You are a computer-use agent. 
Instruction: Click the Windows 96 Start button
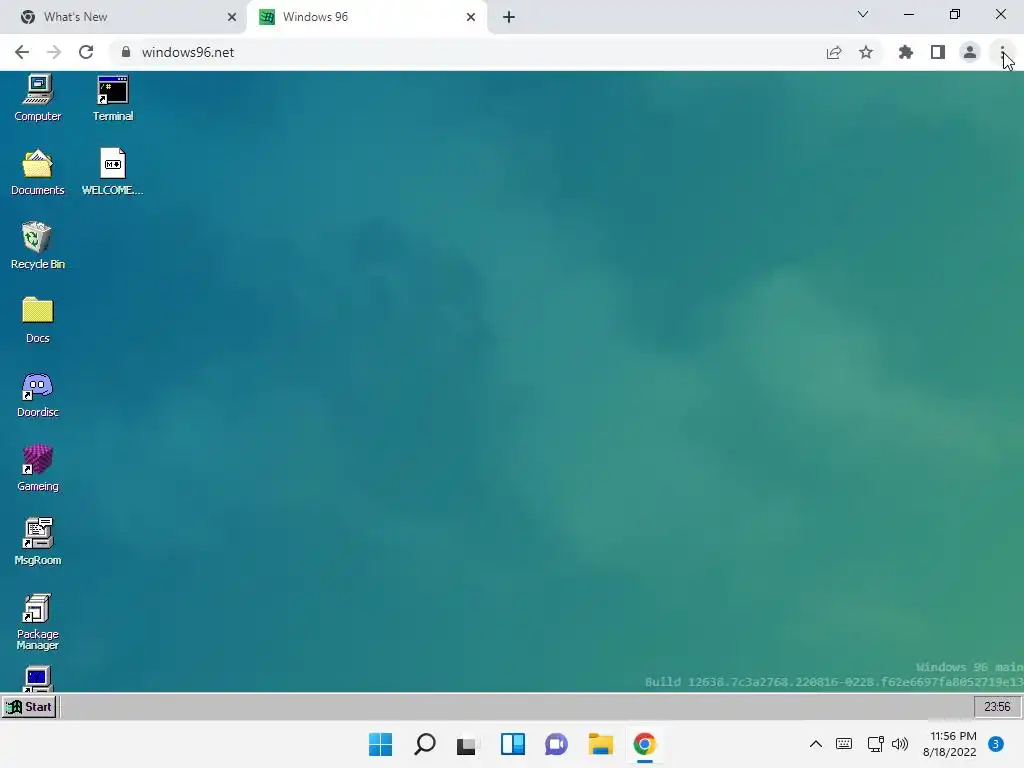point(29,707)
